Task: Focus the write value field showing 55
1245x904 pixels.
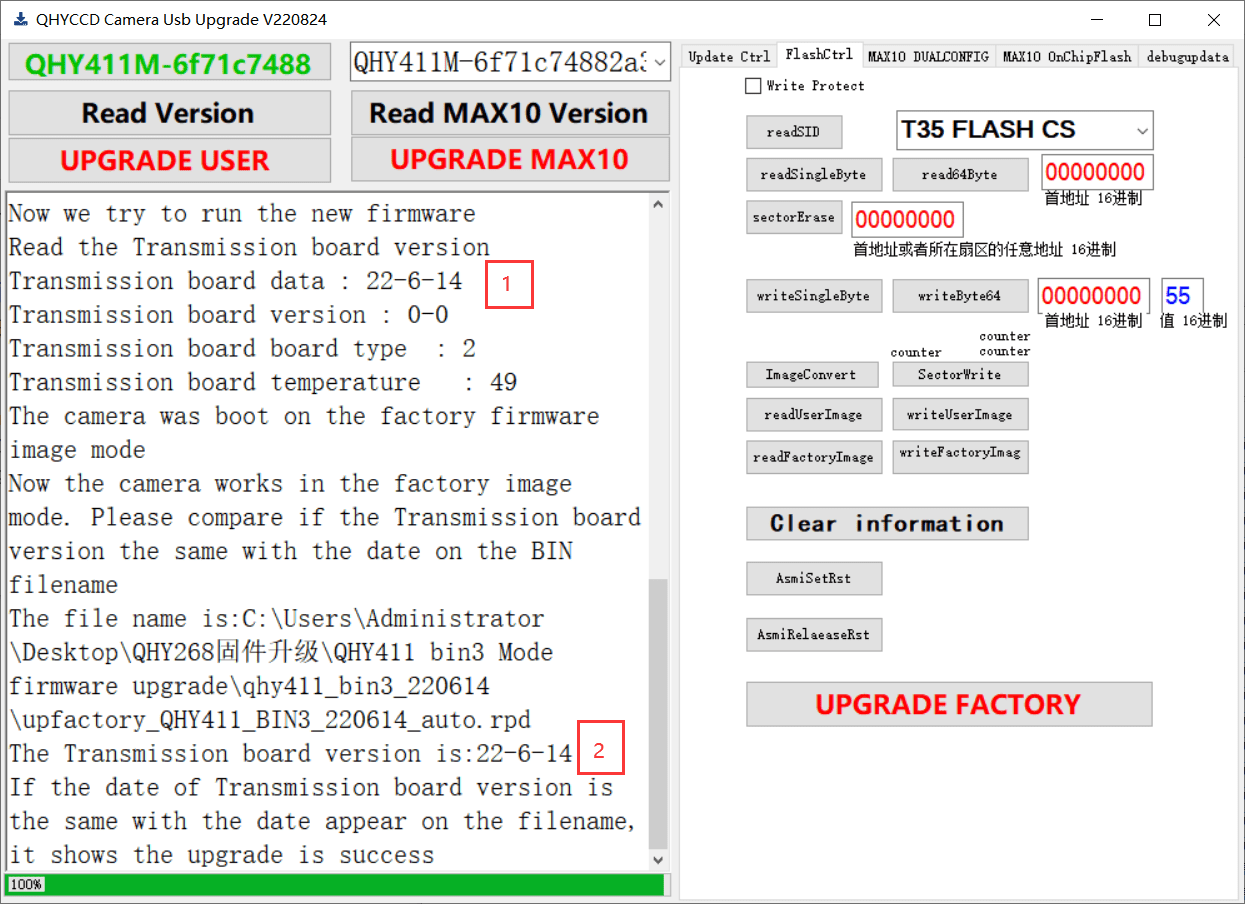Action: pyautogui.click(x=1182, y=296)
